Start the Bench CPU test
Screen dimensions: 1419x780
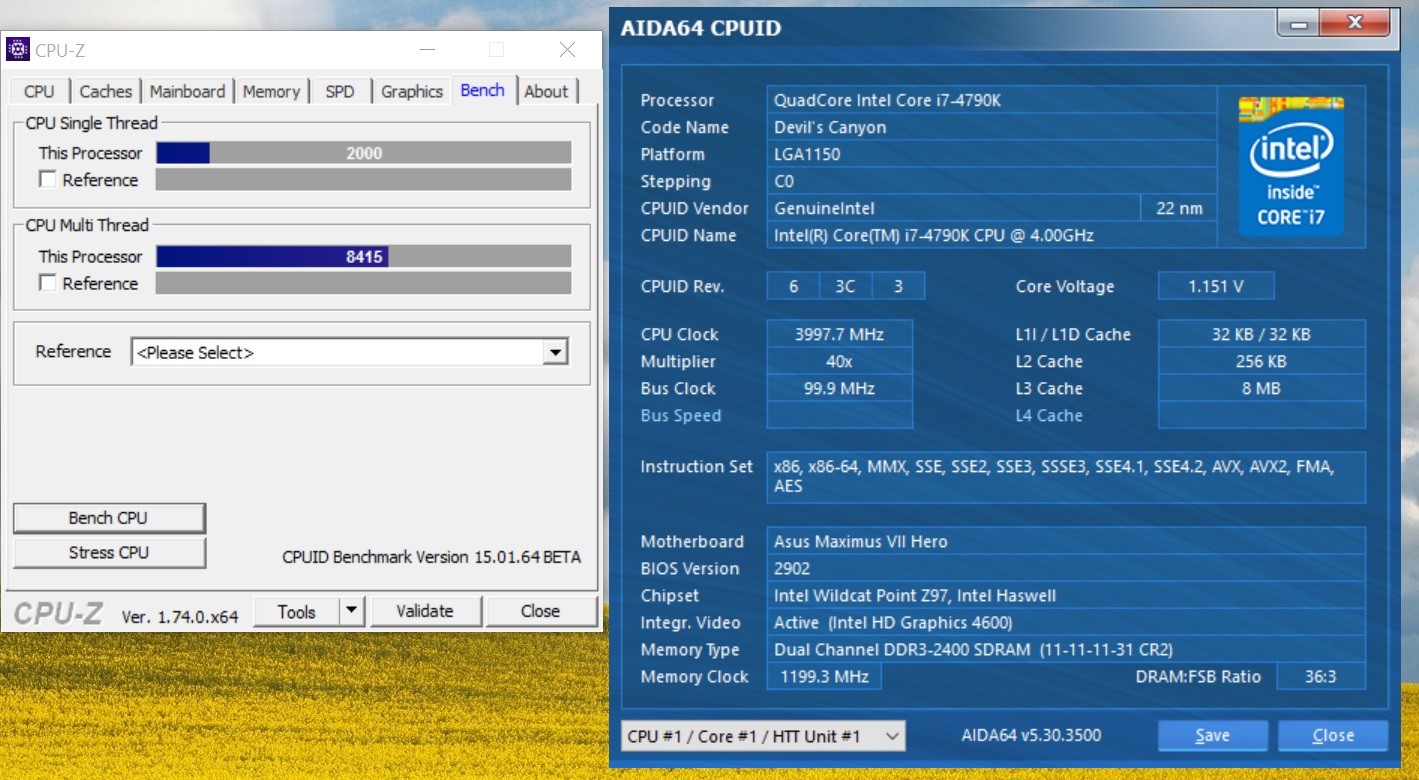[x=108, y=518]
